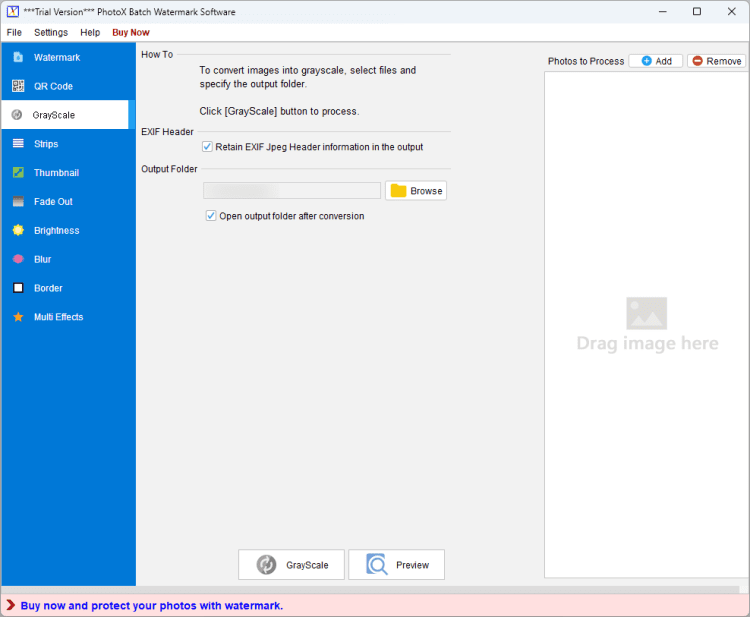Toggle Retain EXIF Jpeg Header checkbox
The width and height of the screenshot is (750, 617).
point(207,147)
